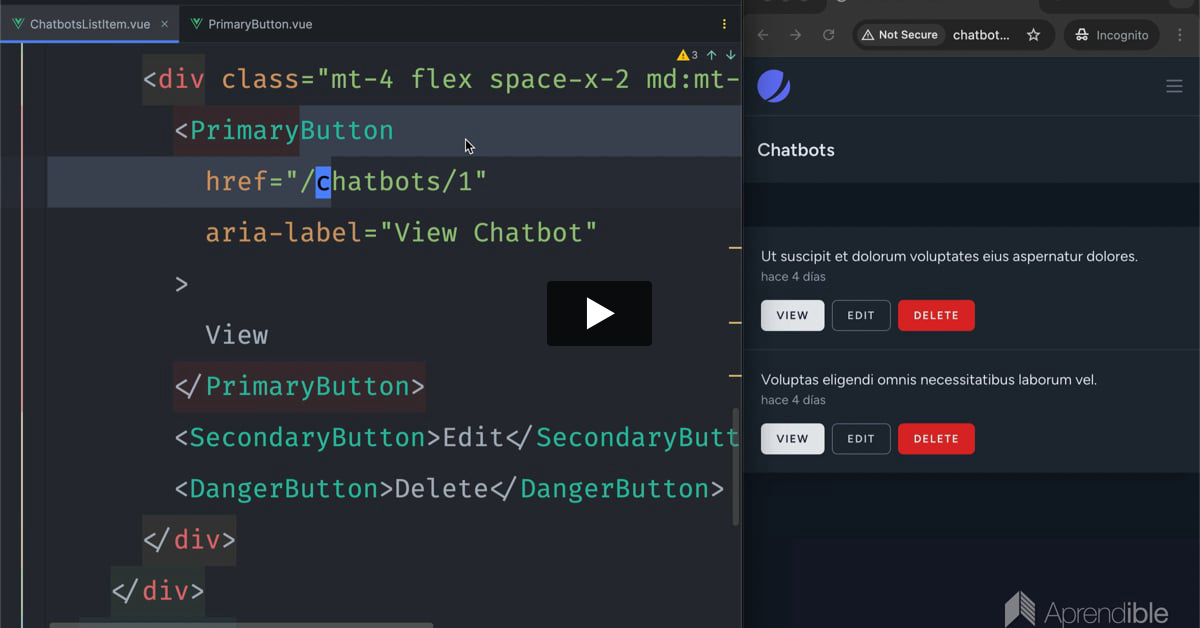Click text 'Voluptas eligendi omnis necessitatibus laborum vel.'
Screen dimensions: 1200x628
pos(929,380)
